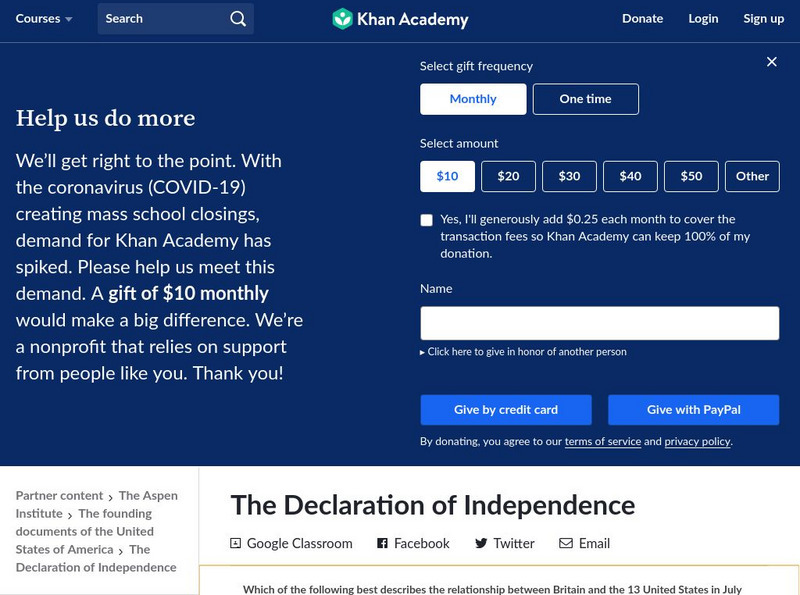Select the $30 donation amount

click(568, 175)
